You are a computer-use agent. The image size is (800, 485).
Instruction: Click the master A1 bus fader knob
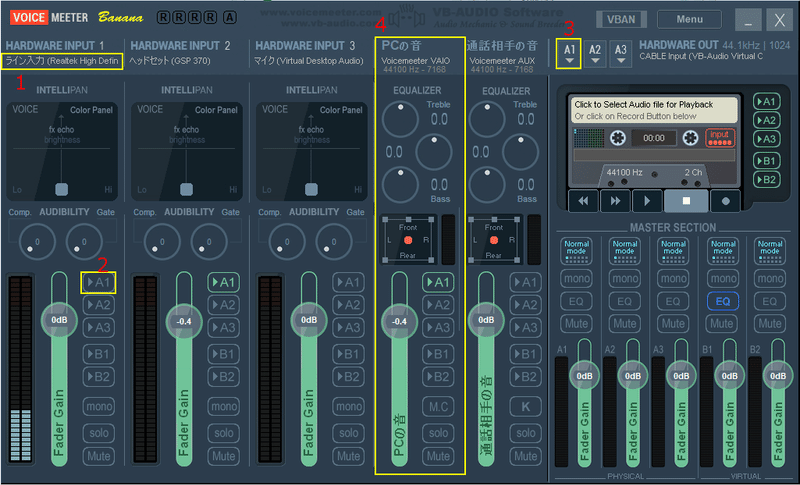pyautogui.click(x=584, y=376)
